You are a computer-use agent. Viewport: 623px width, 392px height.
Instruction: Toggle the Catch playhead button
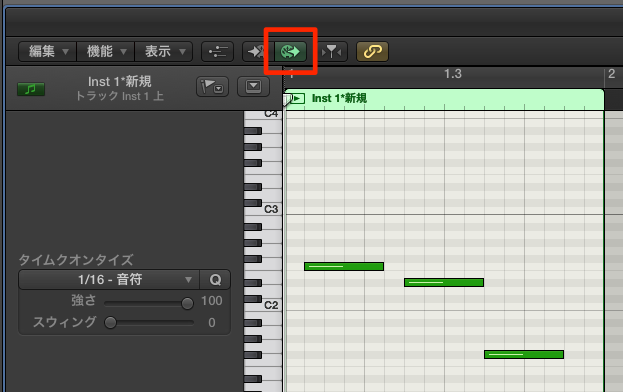(x=331, y=52)
